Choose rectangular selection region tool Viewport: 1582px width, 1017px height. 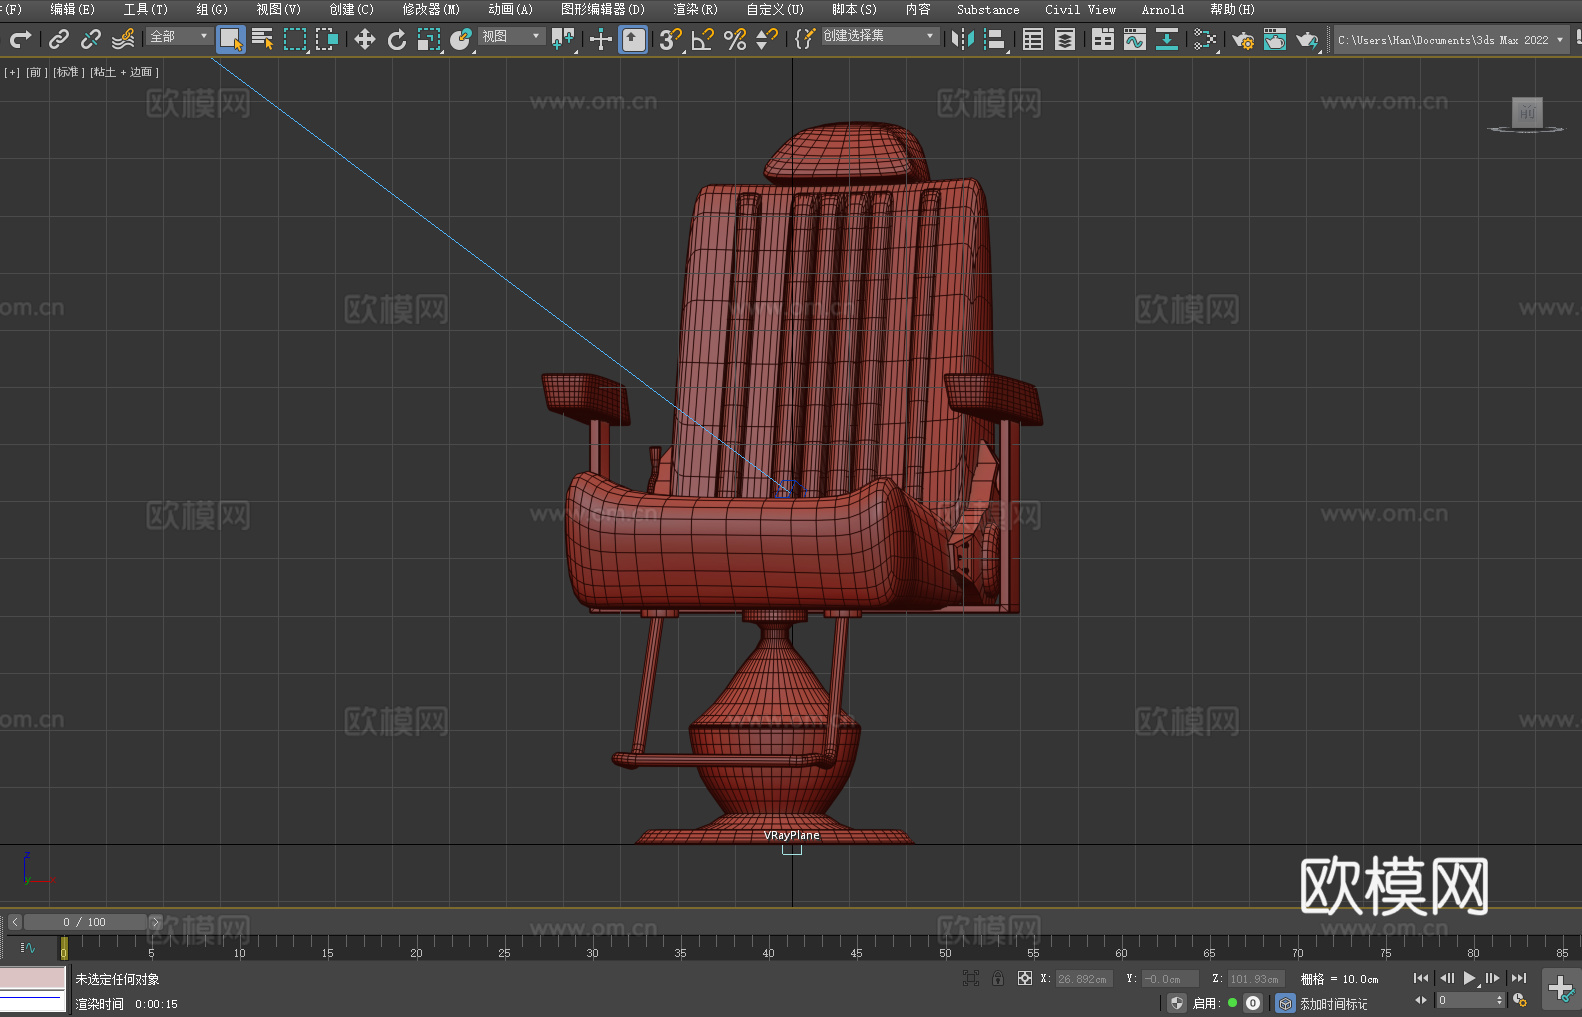click(x=295, y=39)
